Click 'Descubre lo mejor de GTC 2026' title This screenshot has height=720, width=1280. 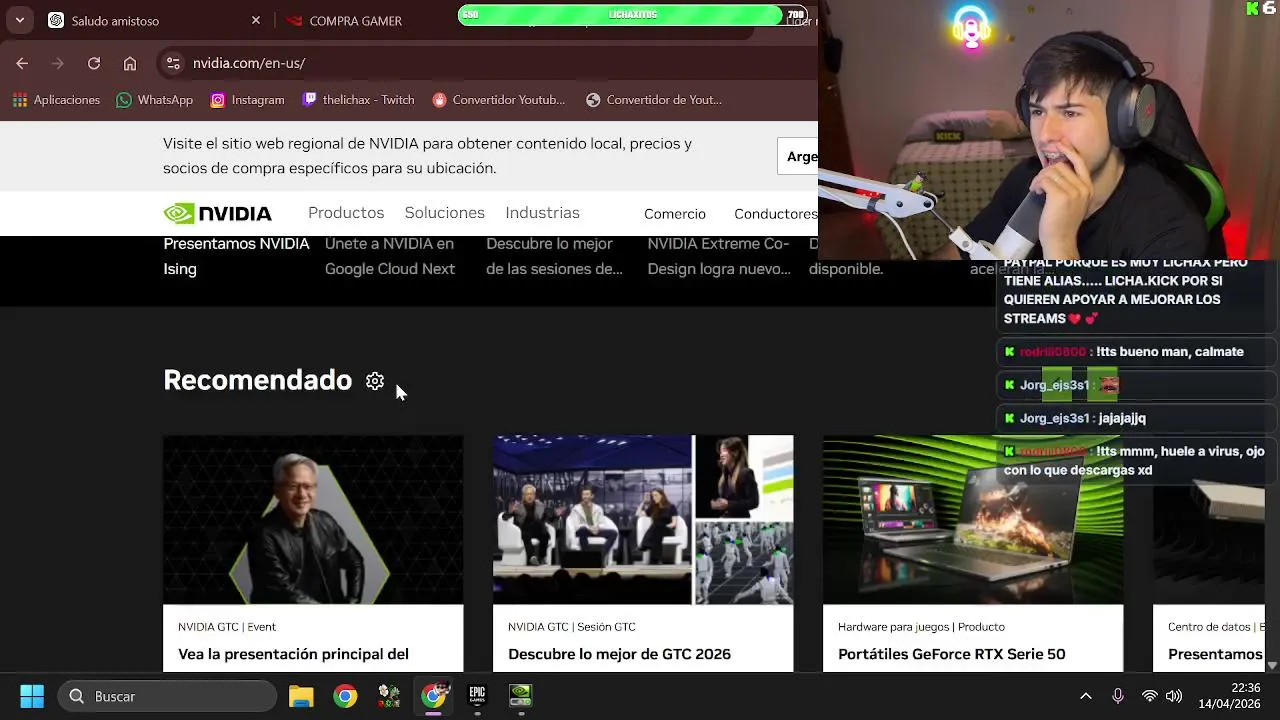point(619,654)
